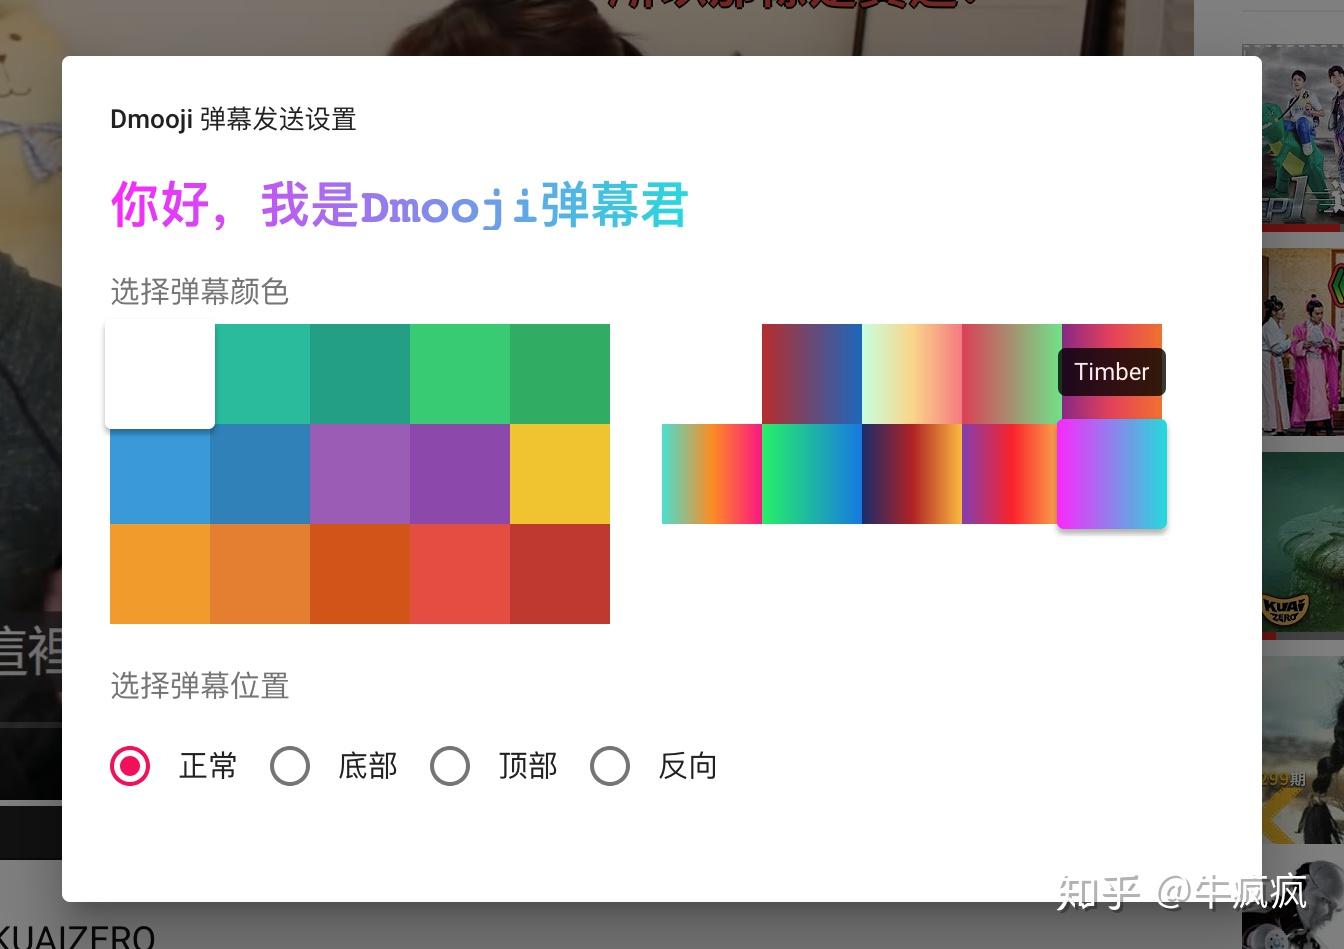This screenshot has width=1344, height=949.
Task: Open the KUAI ZERO green thumbnail in sidebar
Action: (1302, 545)
